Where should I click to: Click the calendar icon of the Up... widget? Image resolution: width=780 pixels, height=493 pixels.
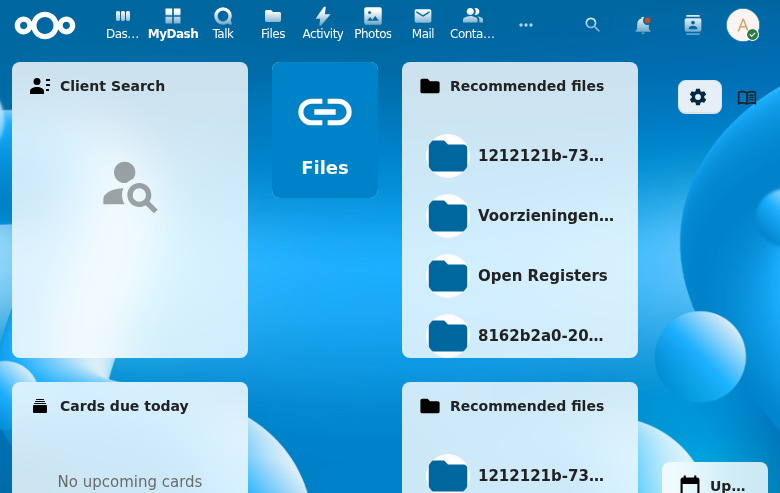click(x=689, y=485)
